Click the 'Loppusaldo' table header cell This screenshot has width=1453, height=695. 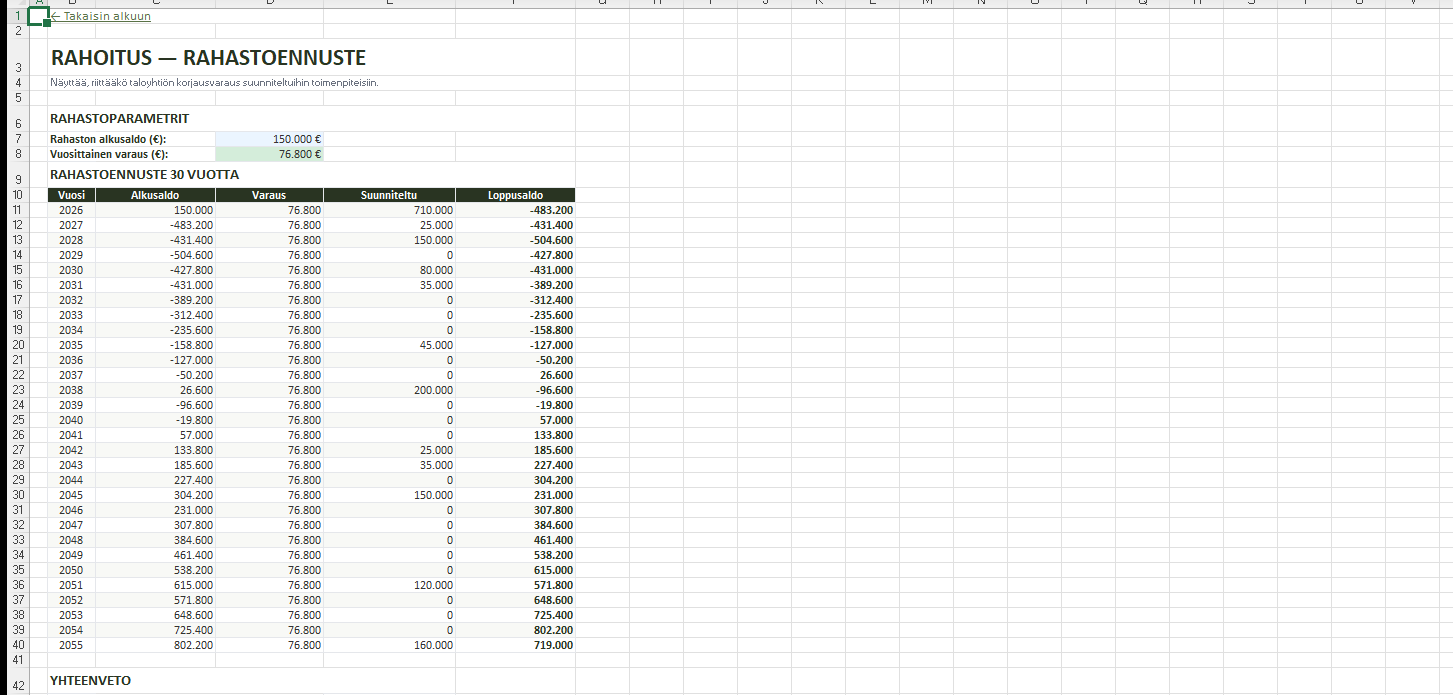click(x=515, y=195)
